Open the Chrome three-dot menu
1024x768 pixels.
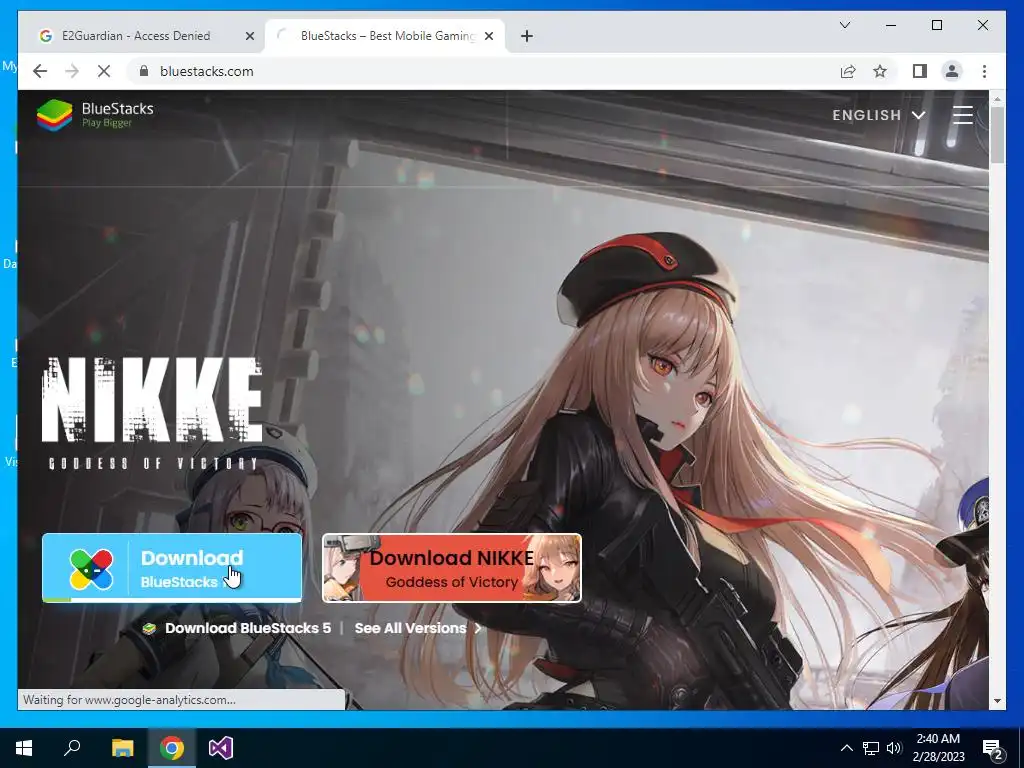984,71
